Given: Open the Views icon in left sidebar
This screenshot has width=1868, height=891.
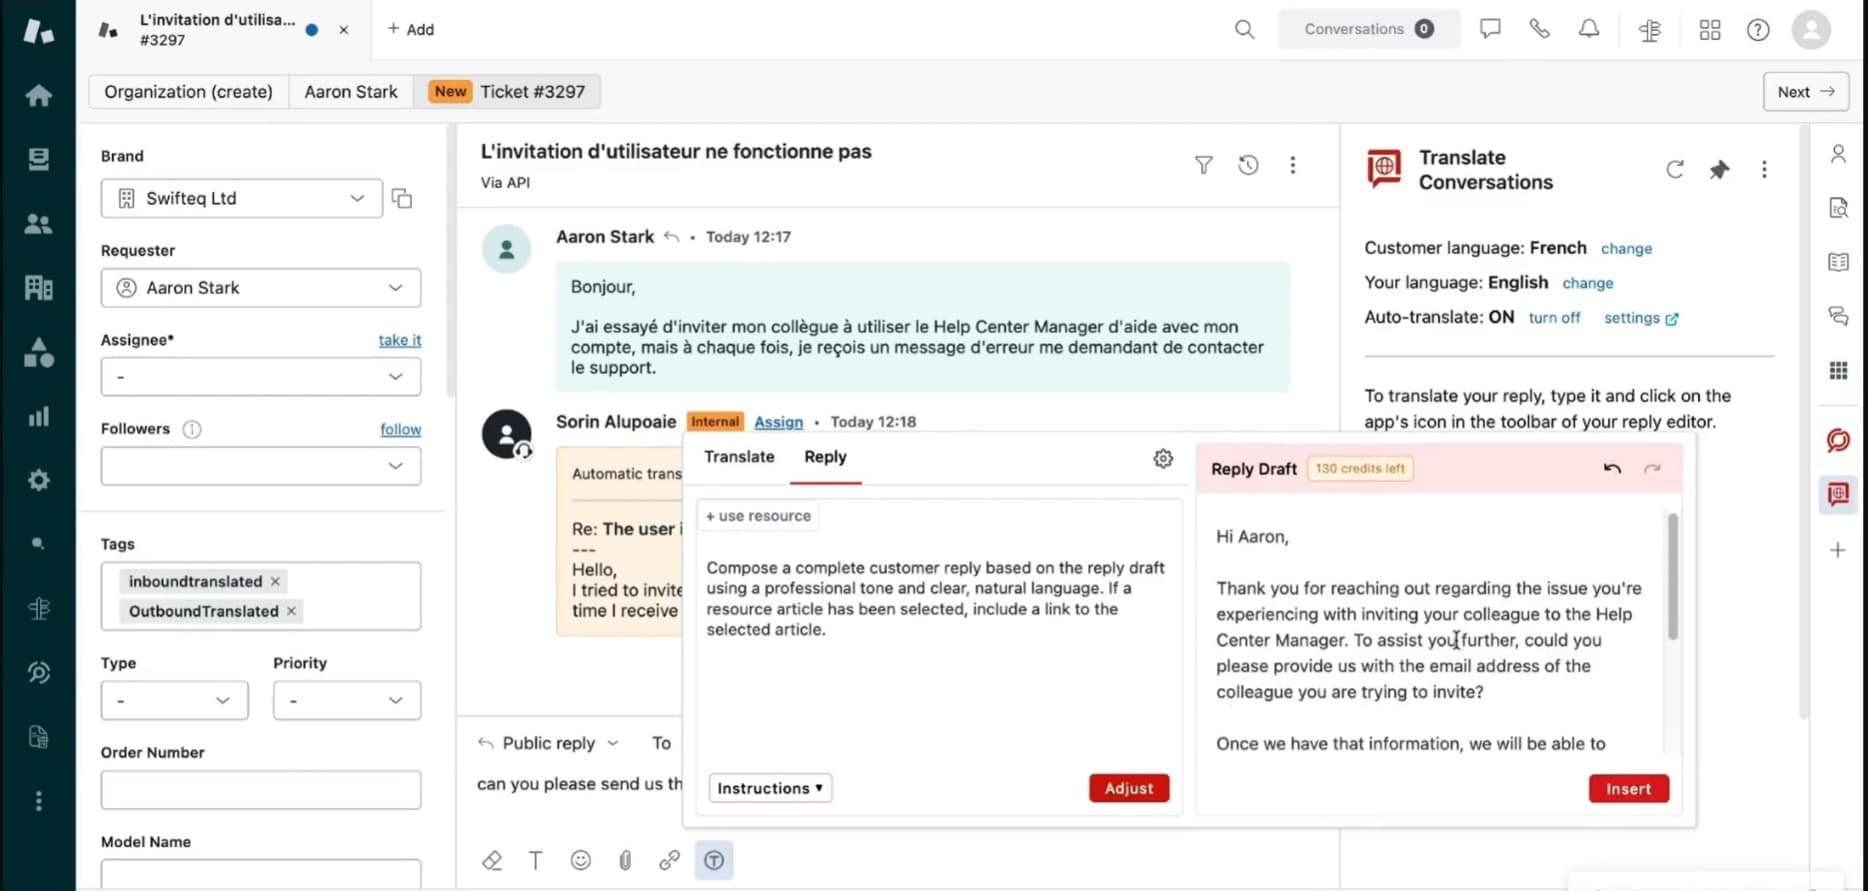Looking at the screenshot, I should coord(38,159).
